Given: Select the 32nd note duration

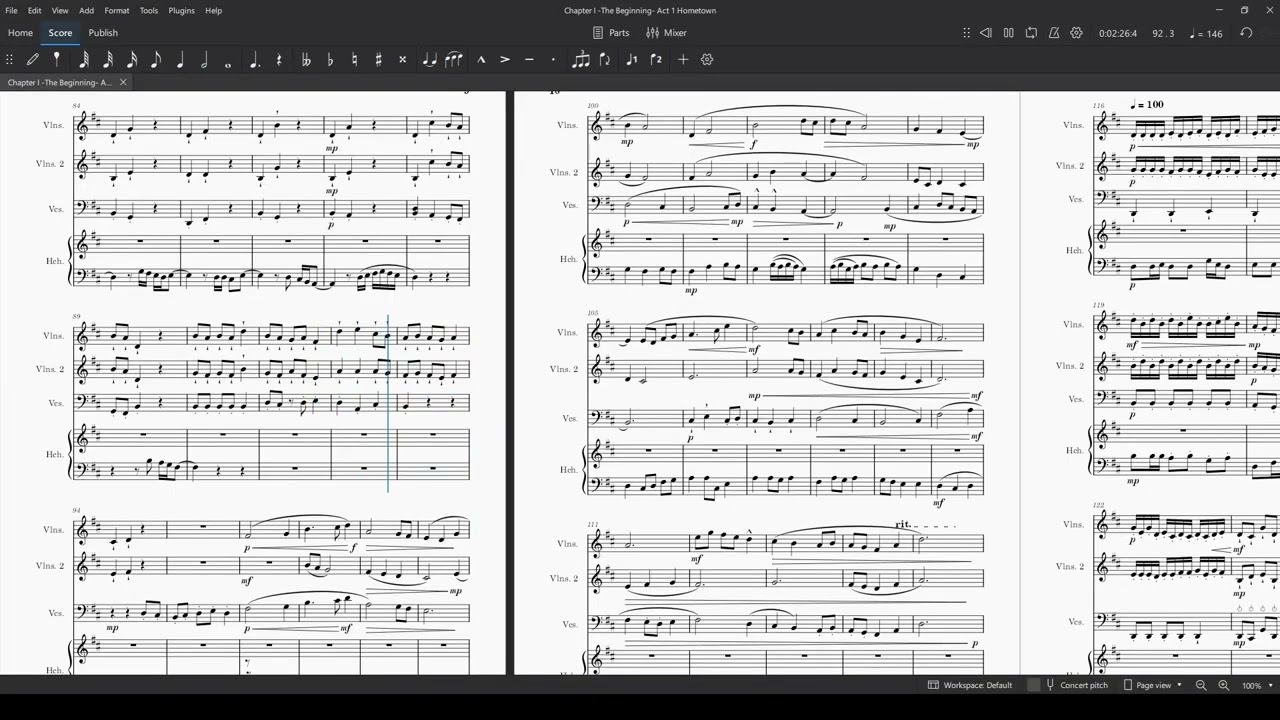Looking at the screenshot, I should coord(108,60).
